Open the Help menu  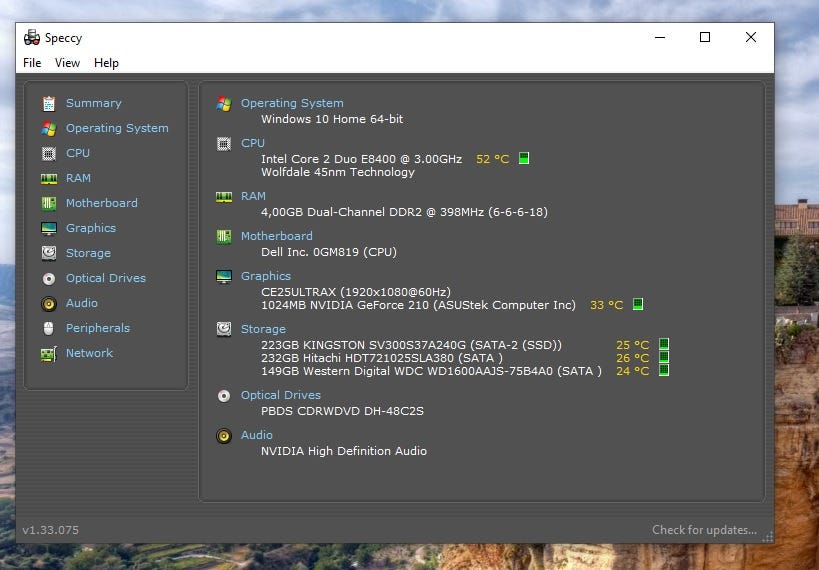click(x=106, y=63)
